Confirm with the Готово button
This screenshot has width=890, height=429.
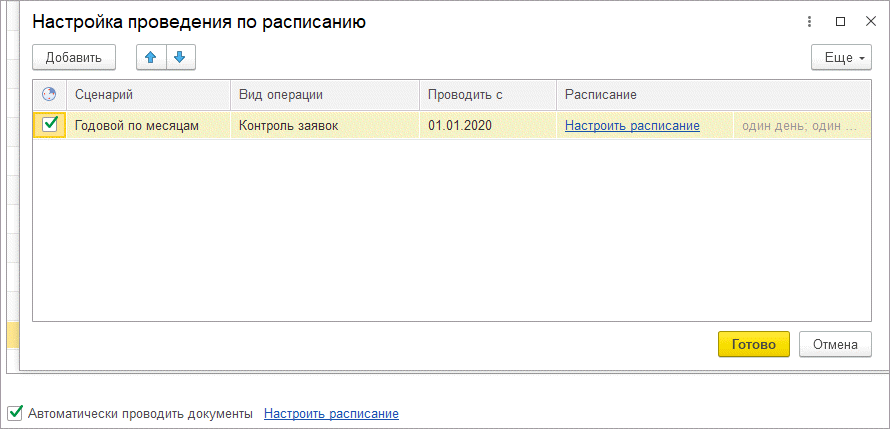[x=753, y=344]
